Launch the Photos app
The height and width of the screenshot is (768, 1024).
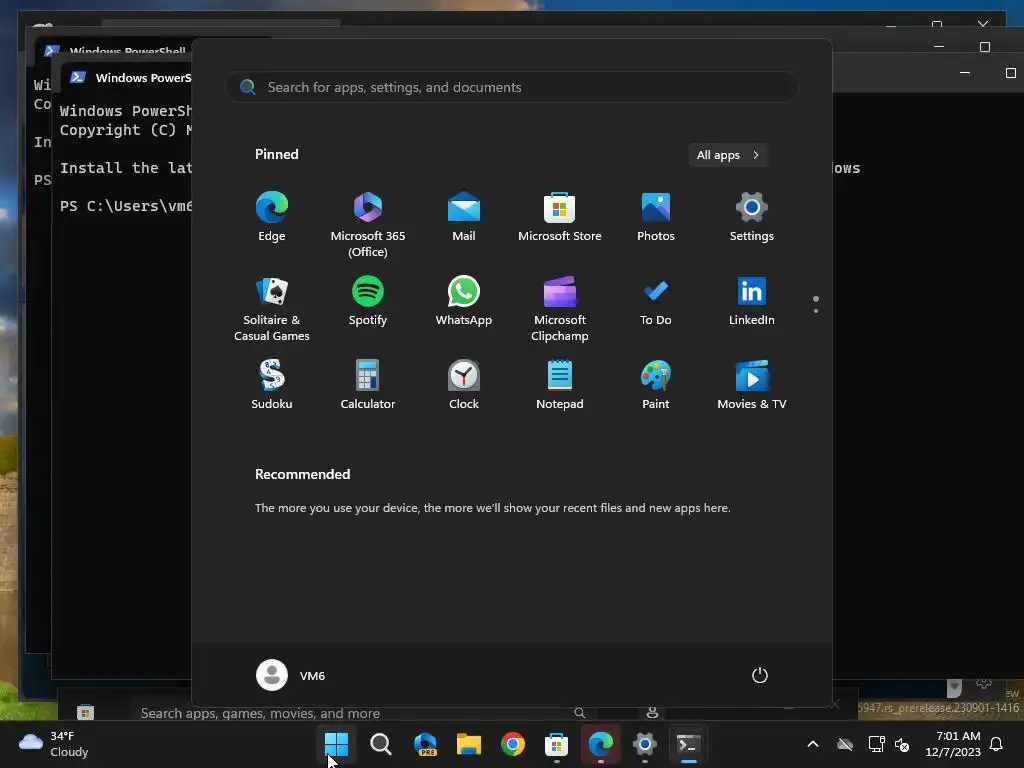(x=656, y=218)
